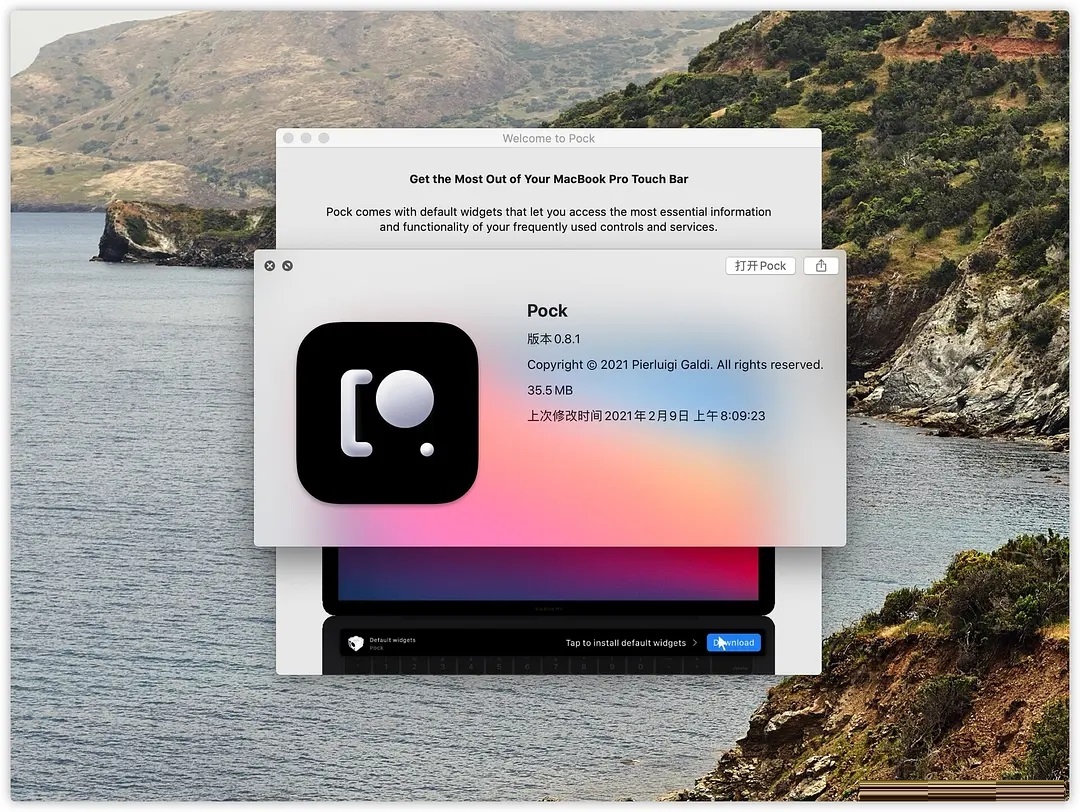The image size is (1080, 812).
Task: Click the 打开 Pock button
Action: tap(760, 266)
